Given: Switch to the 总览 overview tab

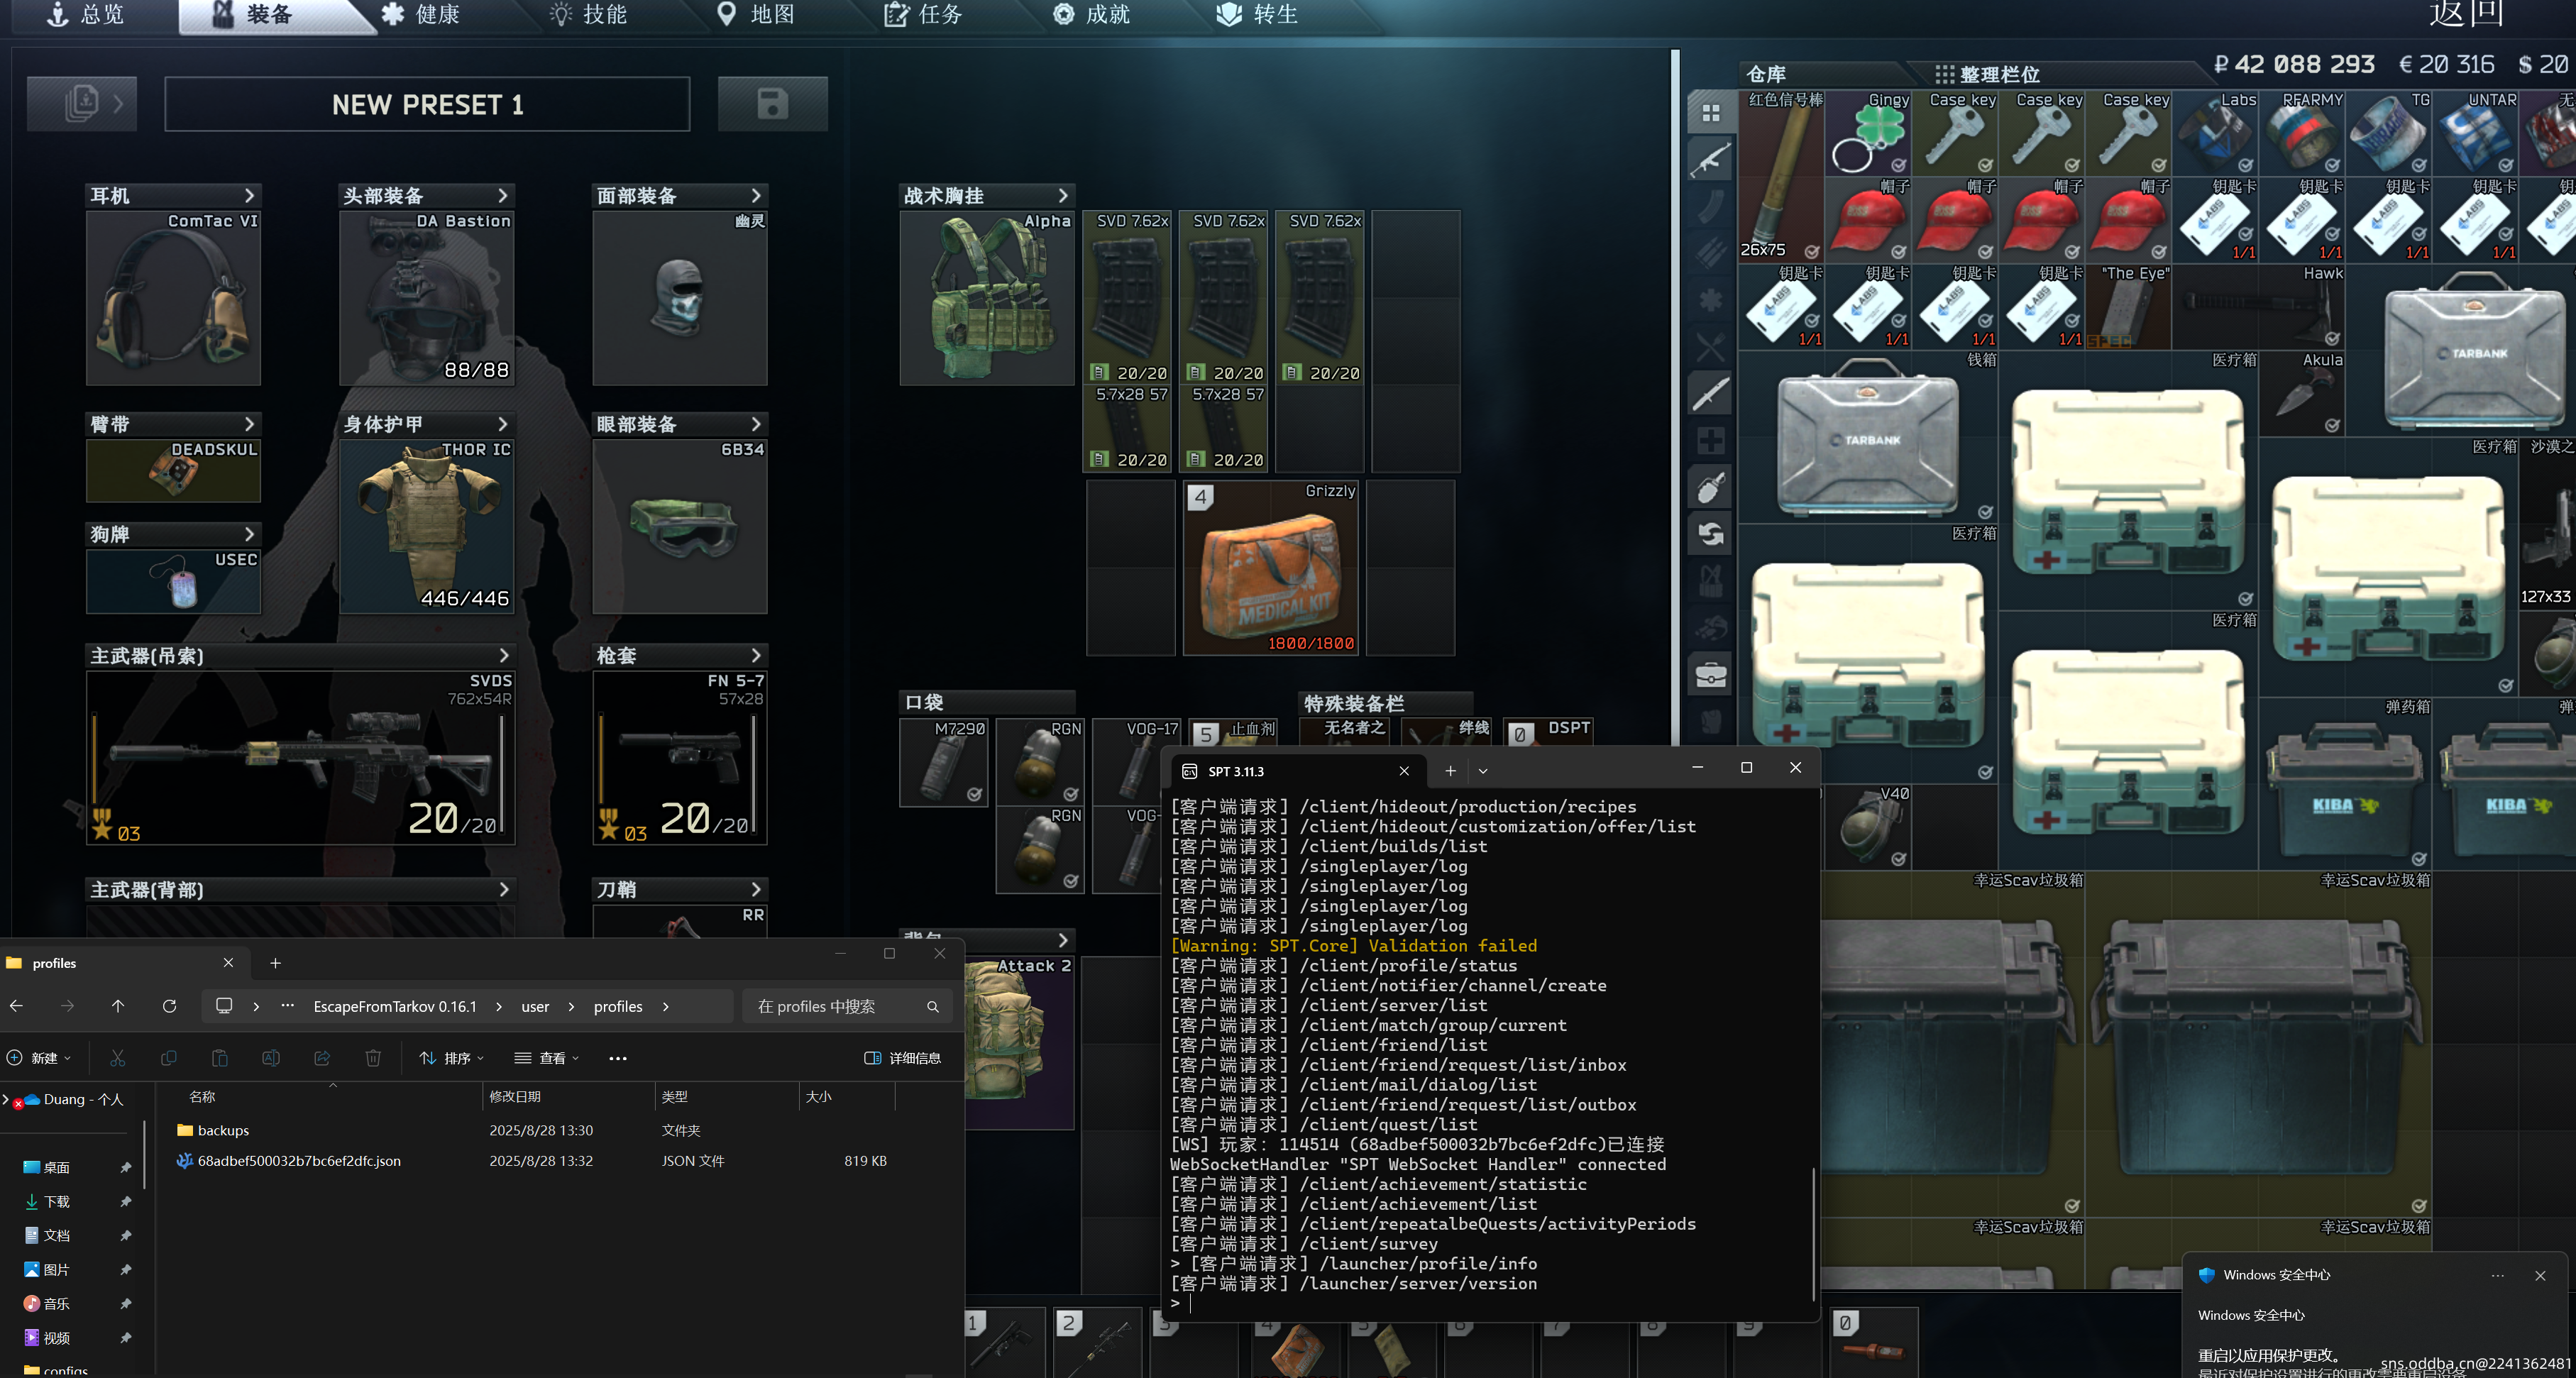Looking at the screenshot, I should tap(86, 14).
